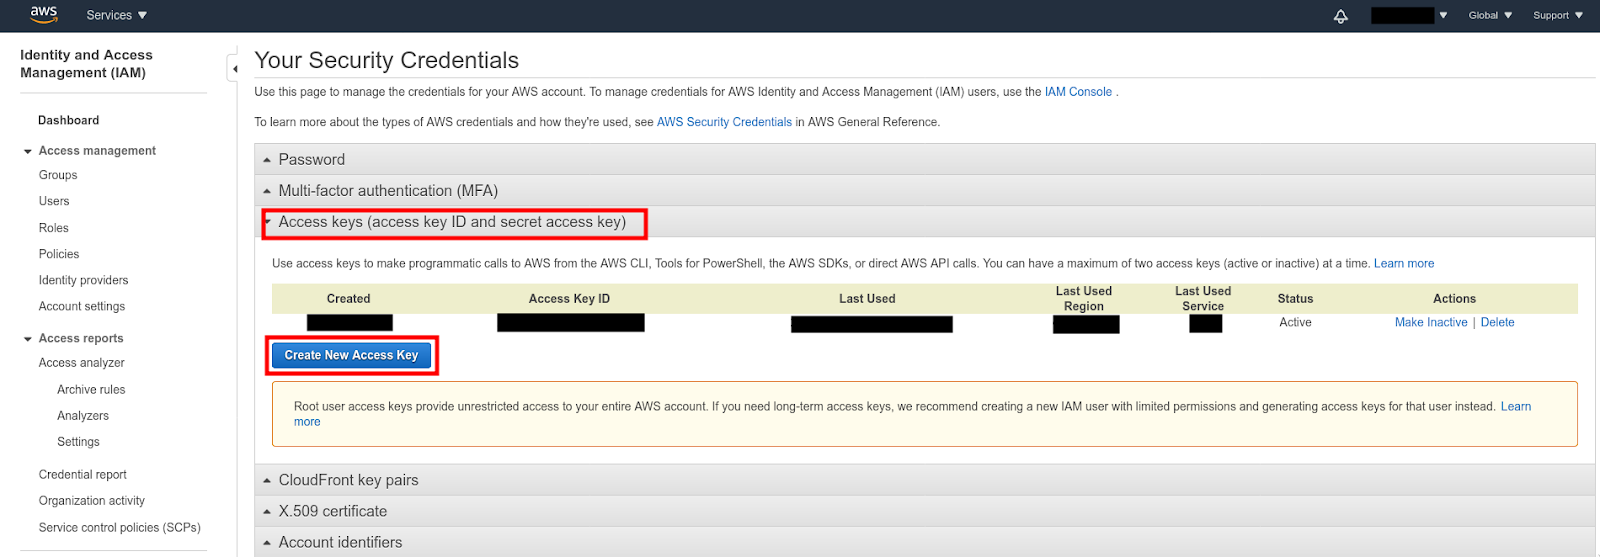
Task: Select Analyzers in the sidebar
Action: (x=83, y=416)
